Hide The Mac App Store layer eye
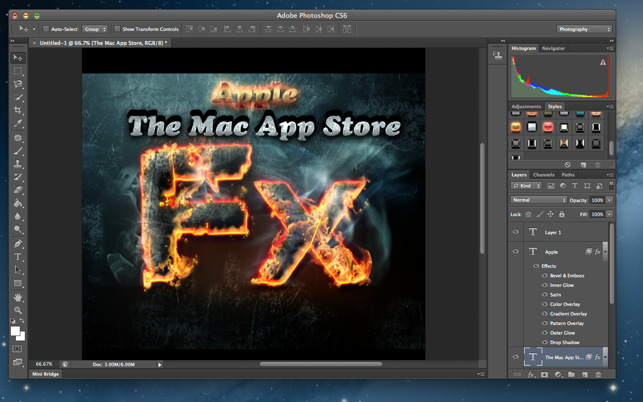 tap(515, 357)
